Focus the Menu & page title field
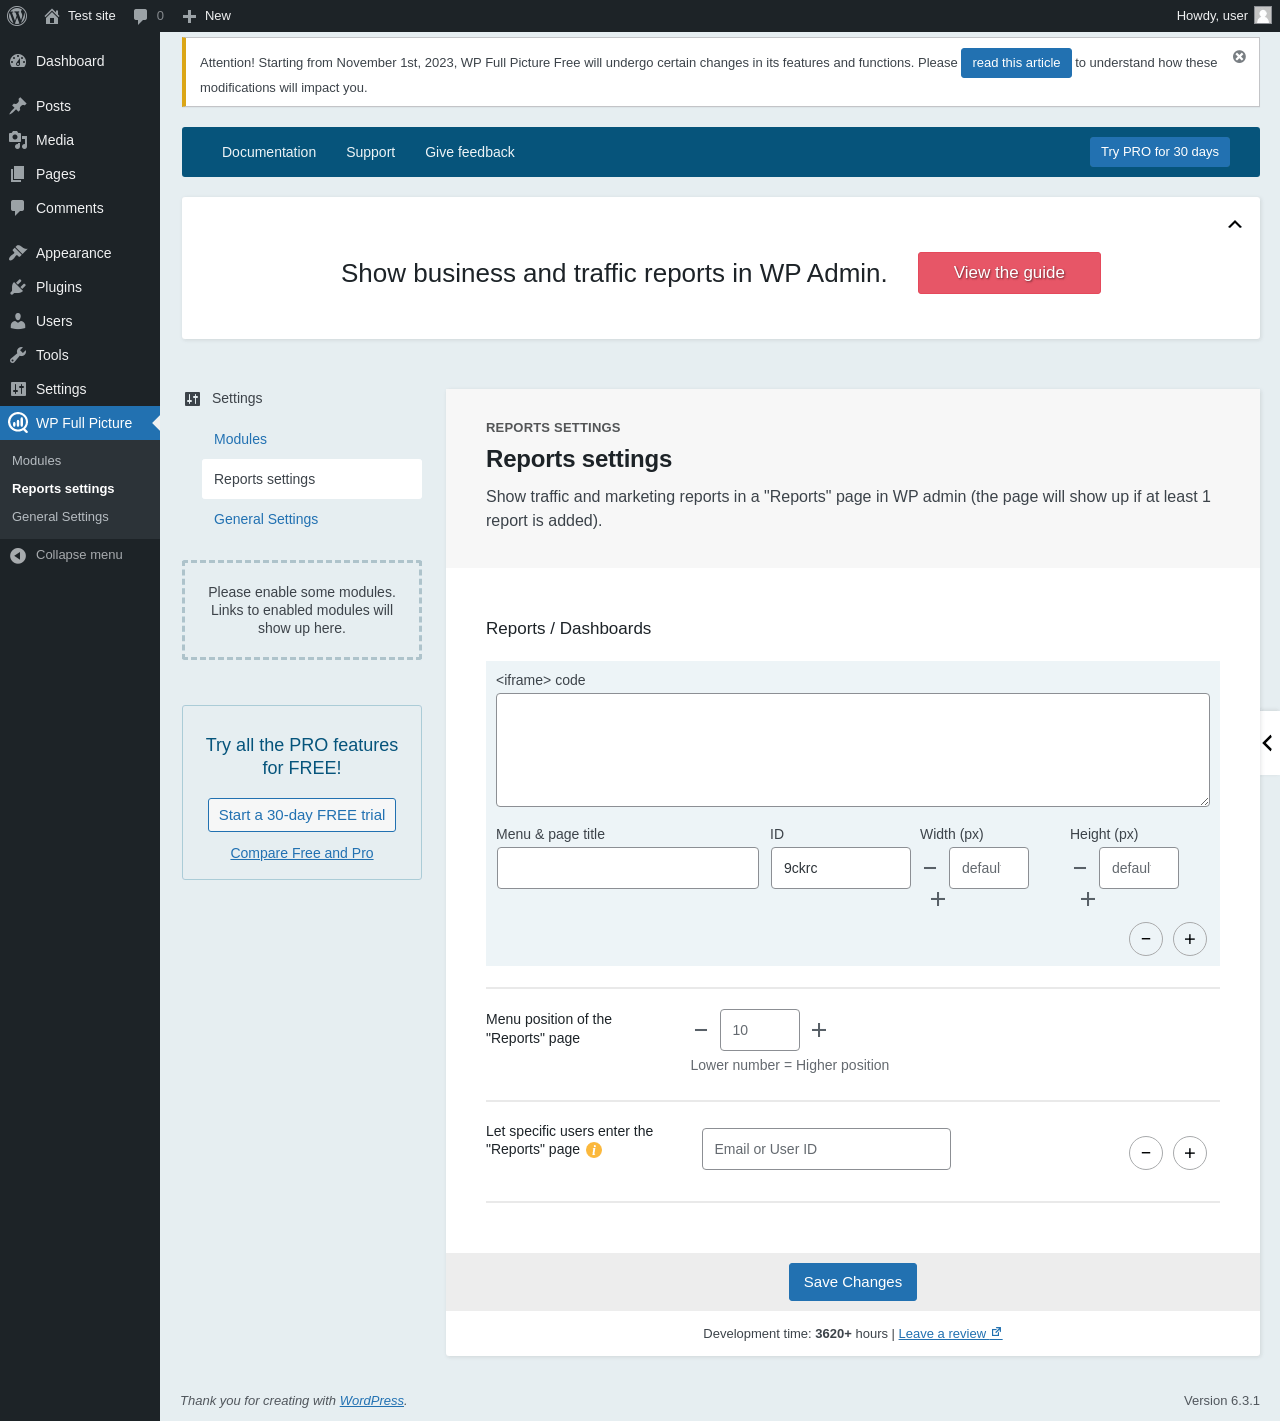Screen dimensions: 1280x1421 click(628, 868)
